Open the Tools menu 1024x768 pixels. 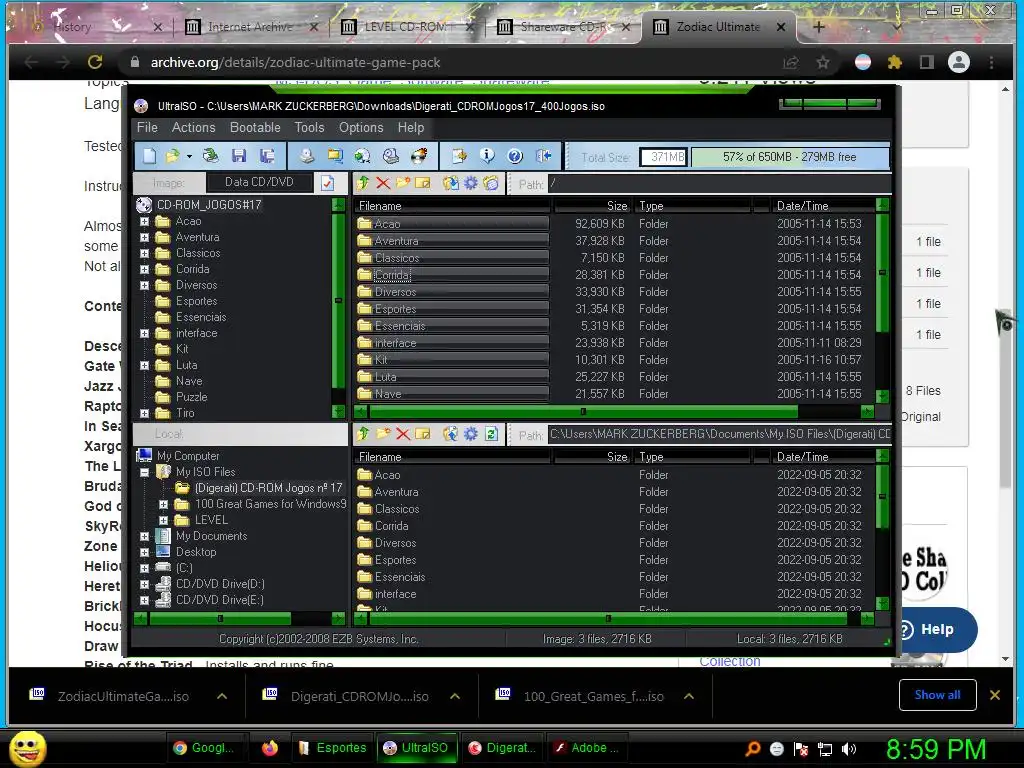tap(309, 127)
